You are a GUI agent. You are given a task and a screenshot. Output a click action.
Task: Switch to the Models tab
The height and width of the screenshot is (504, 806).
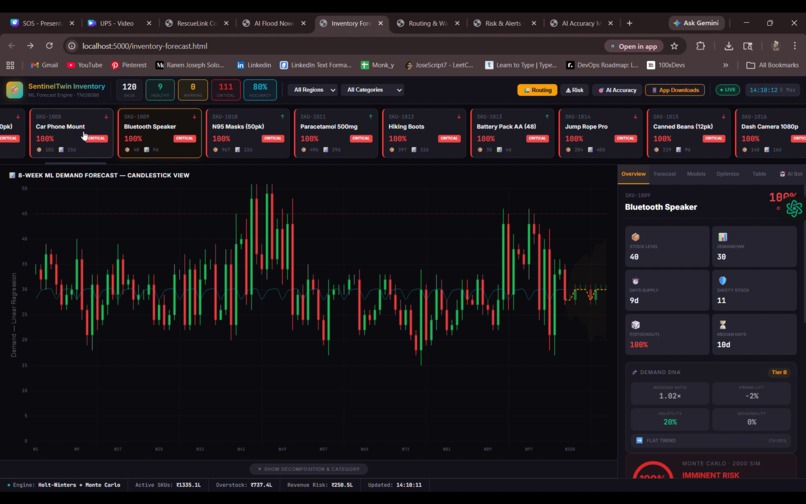click(696, 174)
